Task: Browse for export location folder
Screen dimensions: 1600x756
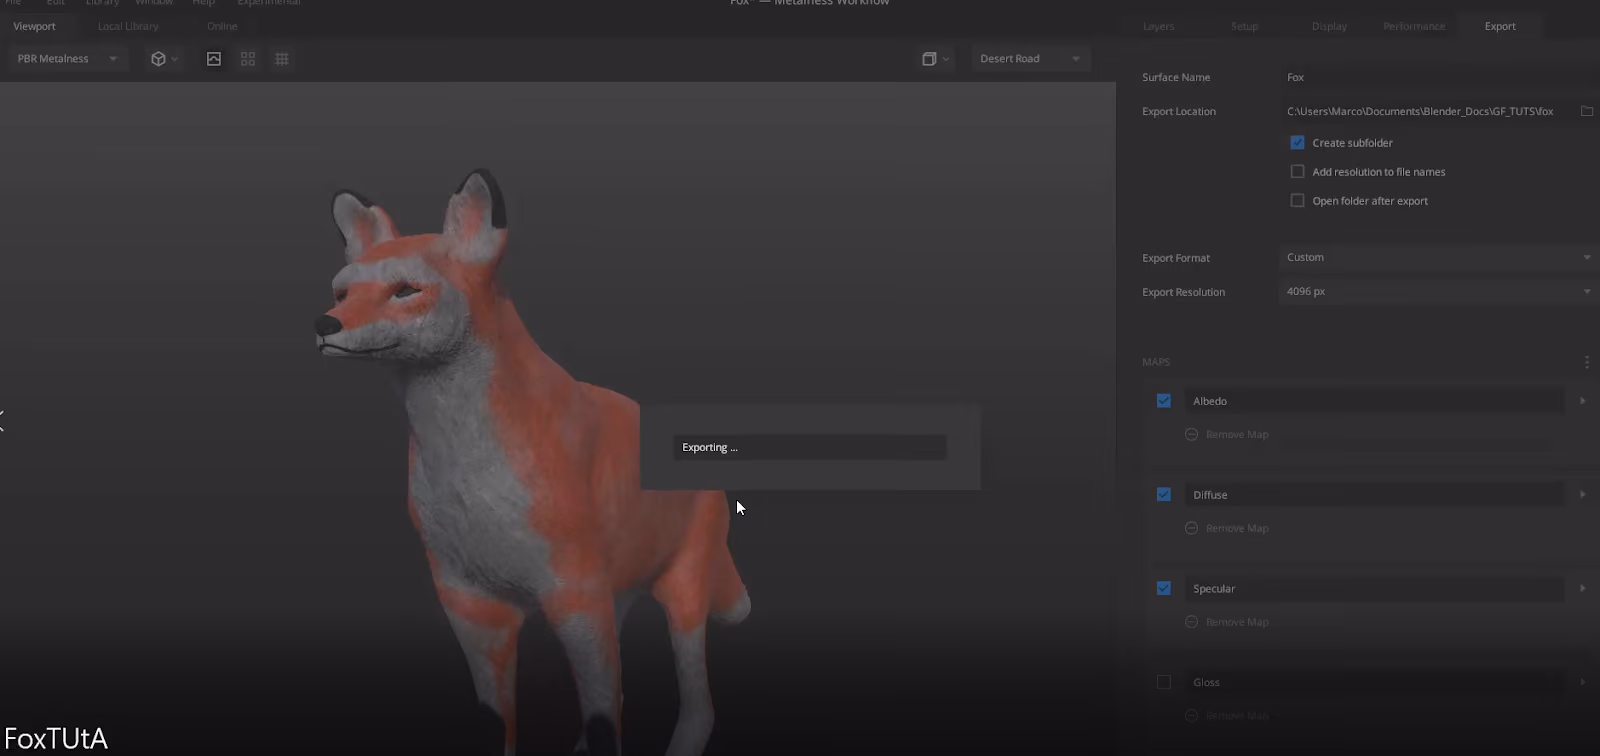Action: coord(1587,111)
